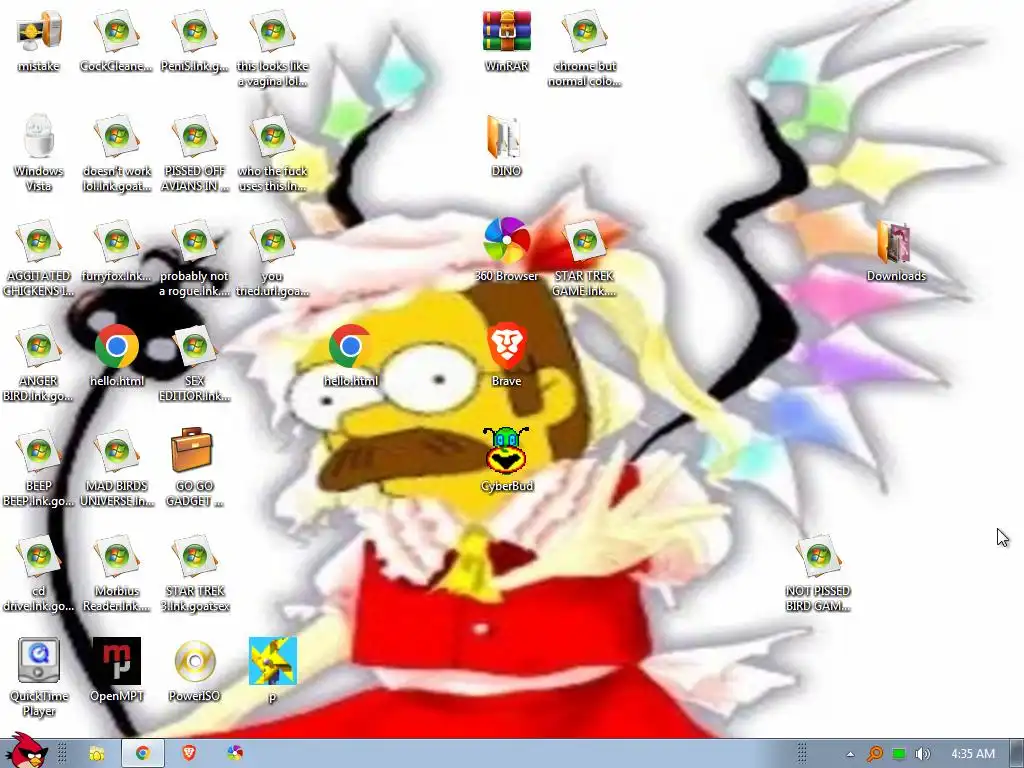This screenshot has height=768, width=1024.
Task: Click the Show Desktop button at taskbar end
Action: 1017,754
